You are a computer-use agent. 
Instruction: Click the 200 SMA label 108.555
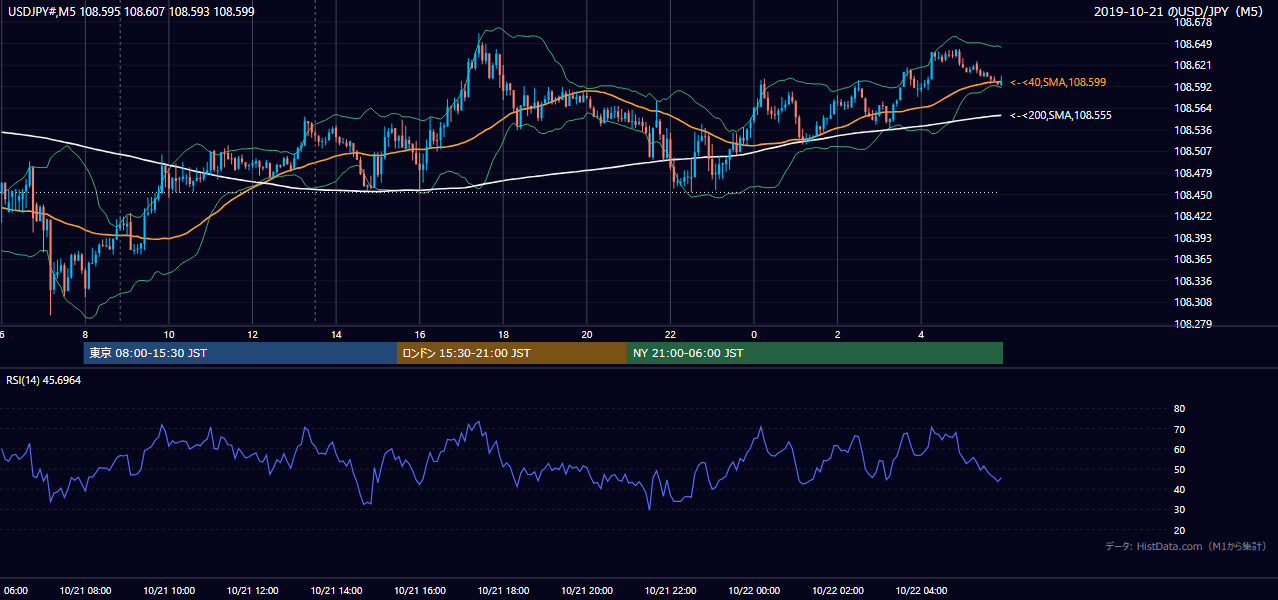[1061, 115]
